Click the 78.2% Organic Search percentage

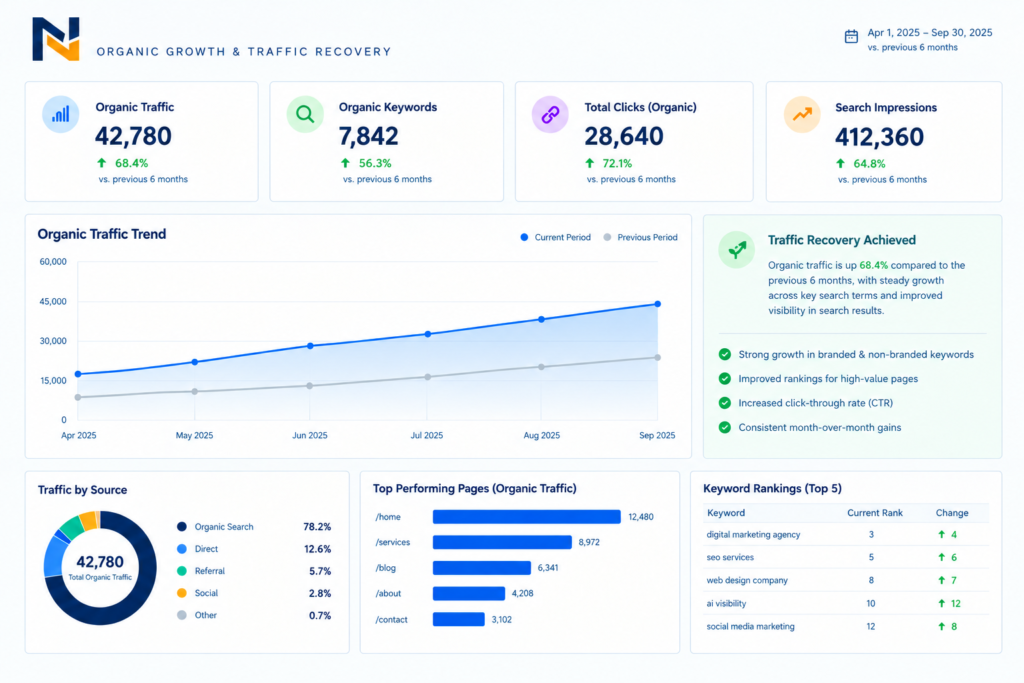pos(317,526)
